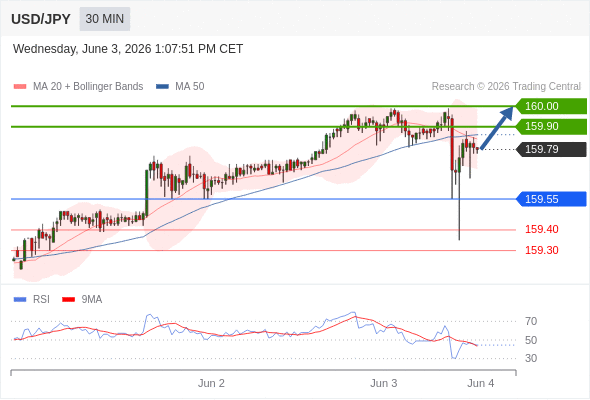This screenshot has height=400, width=590.
Task: Click the 'Jun 2' date axis label
Action: [211, 383]
